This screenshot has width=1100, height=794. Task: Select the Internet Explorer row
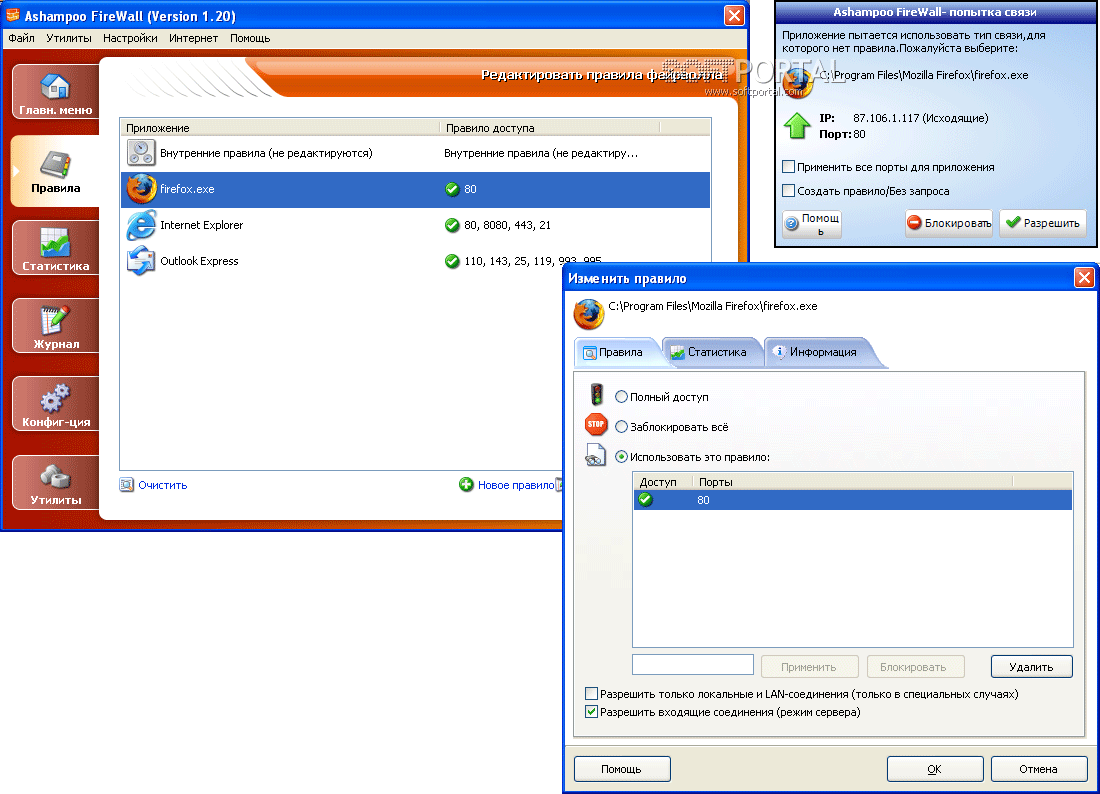(415, 225)
